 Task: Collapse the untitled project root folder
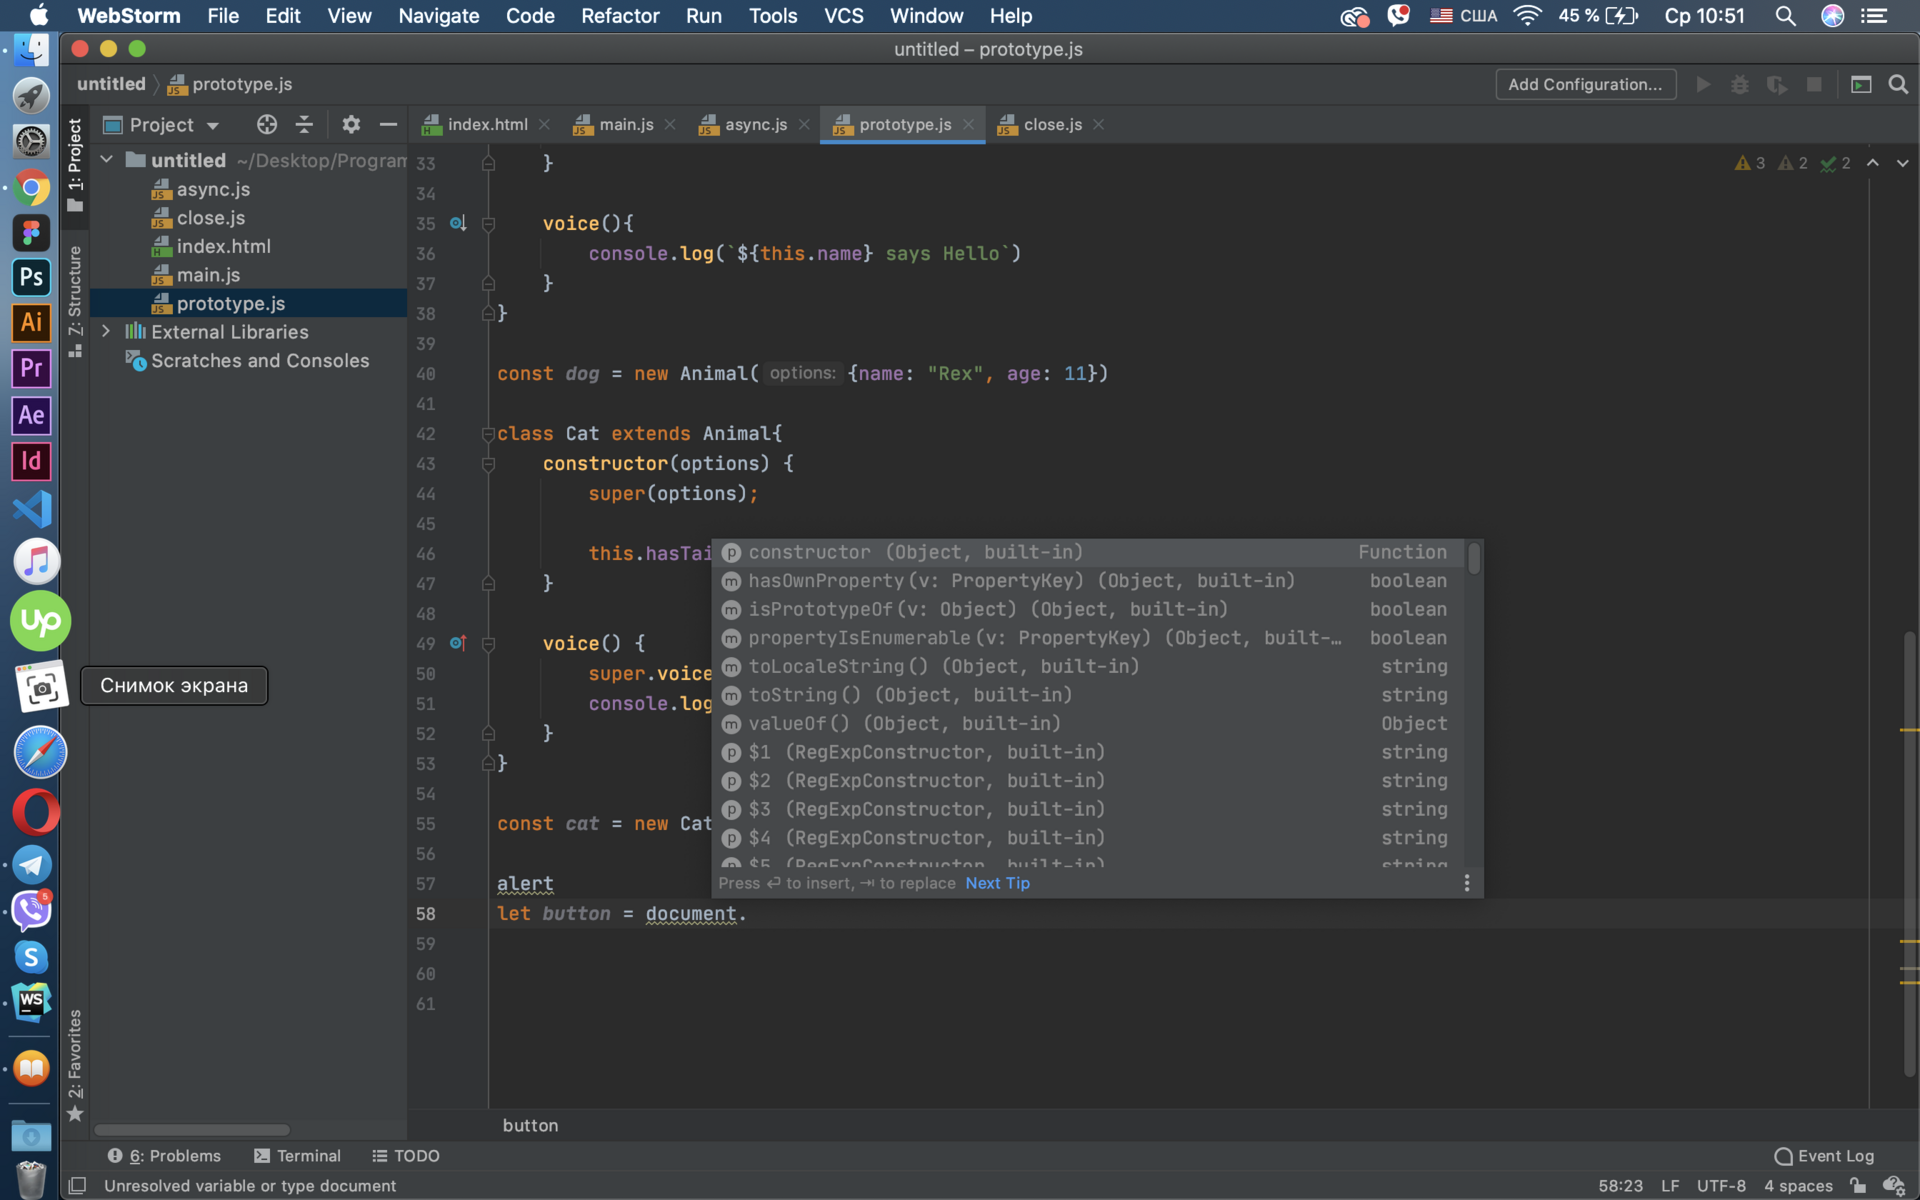(x=106, y=160)
